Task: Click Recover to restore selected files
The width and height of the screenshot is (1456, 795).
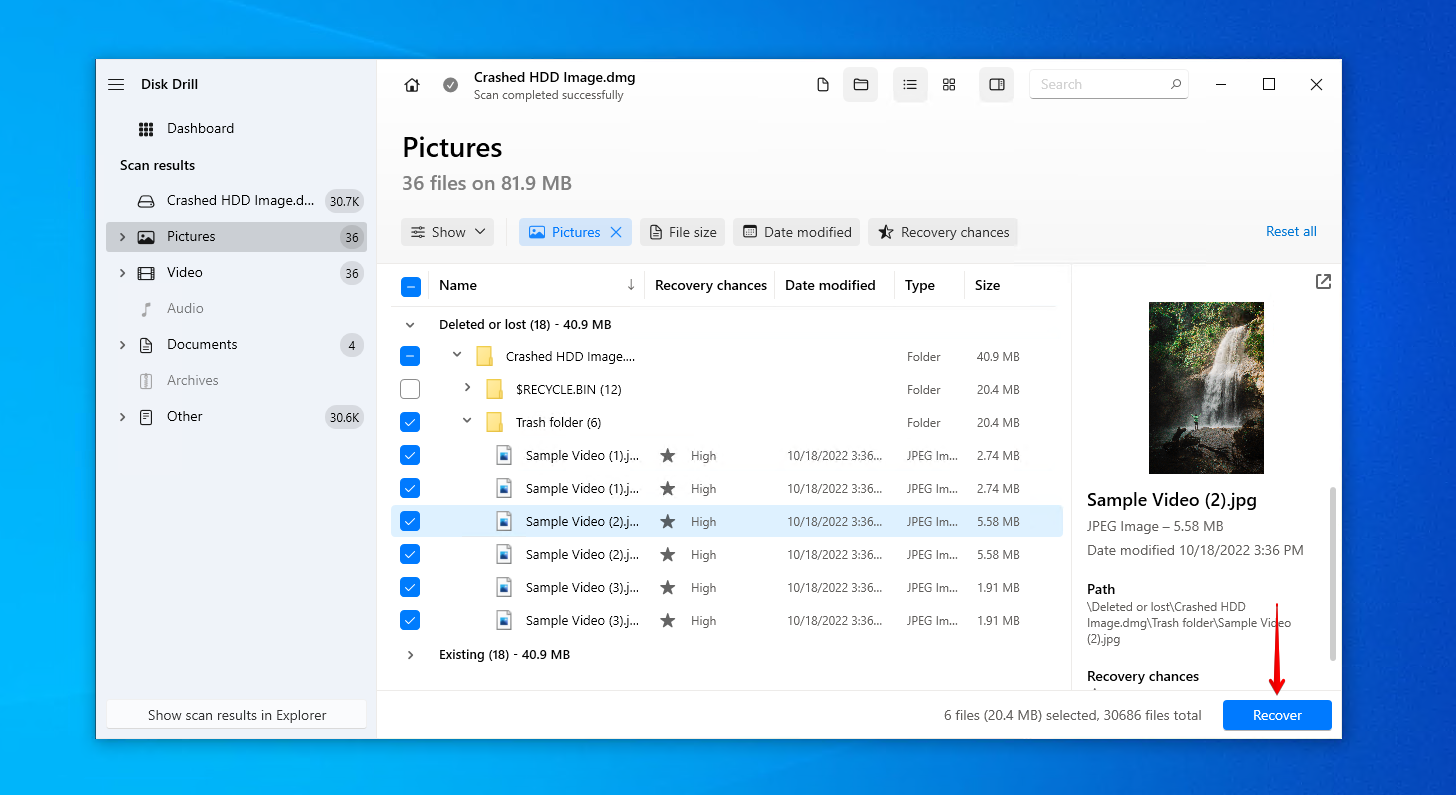Action: pyautogui.click(x=1277, y=715)
